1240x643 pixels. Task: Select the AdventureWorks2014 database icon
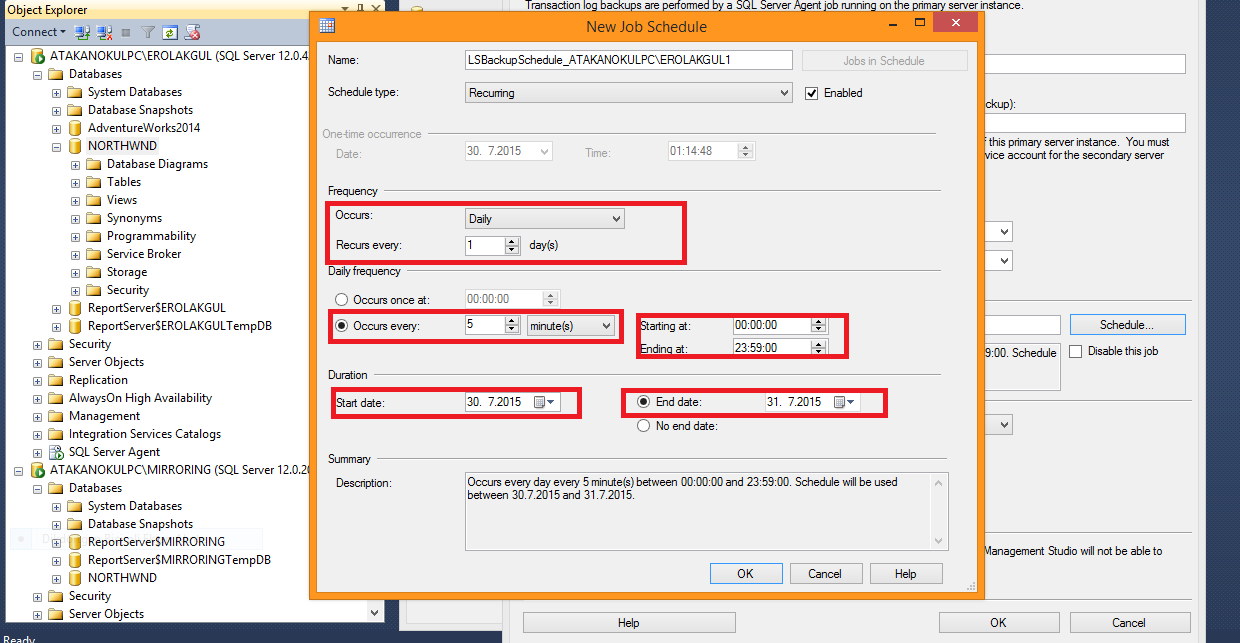point(76,128)
